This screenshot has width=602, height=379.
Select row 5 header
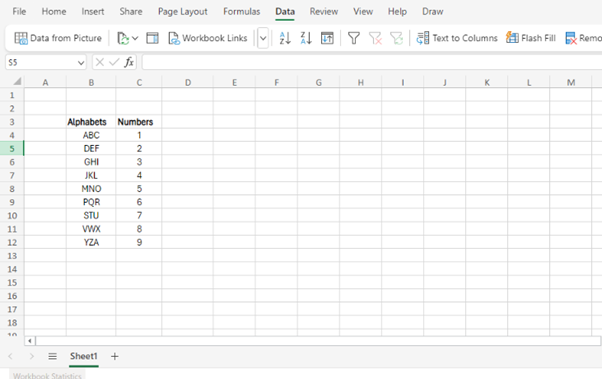12,149
